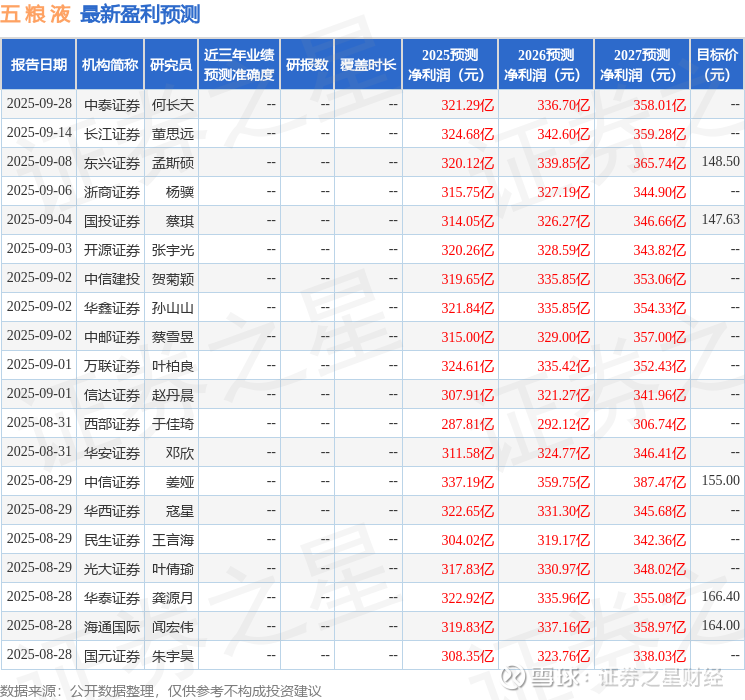Click target price 166.40
The height and width of the screenshot is (700, 745).
pos(721,596)
